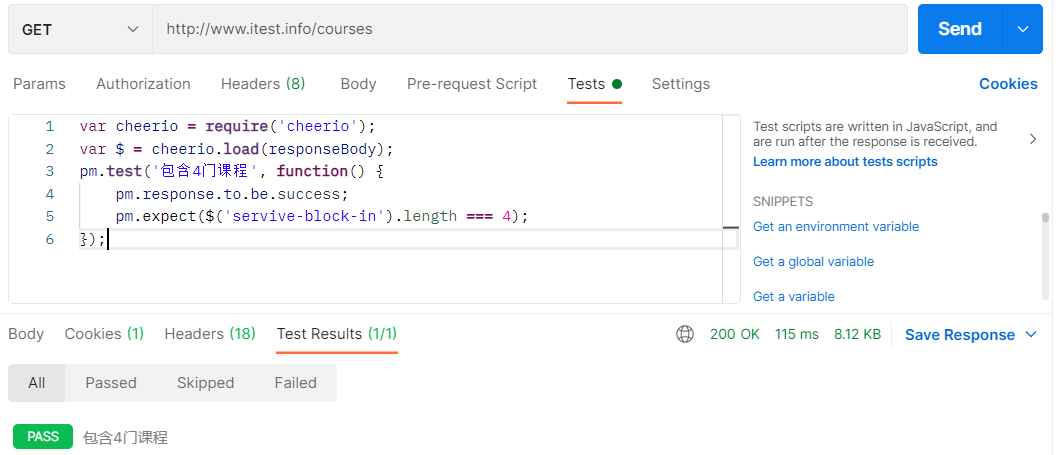
Task: Filter test results by Failed
Action: click(x=295, y=383)
